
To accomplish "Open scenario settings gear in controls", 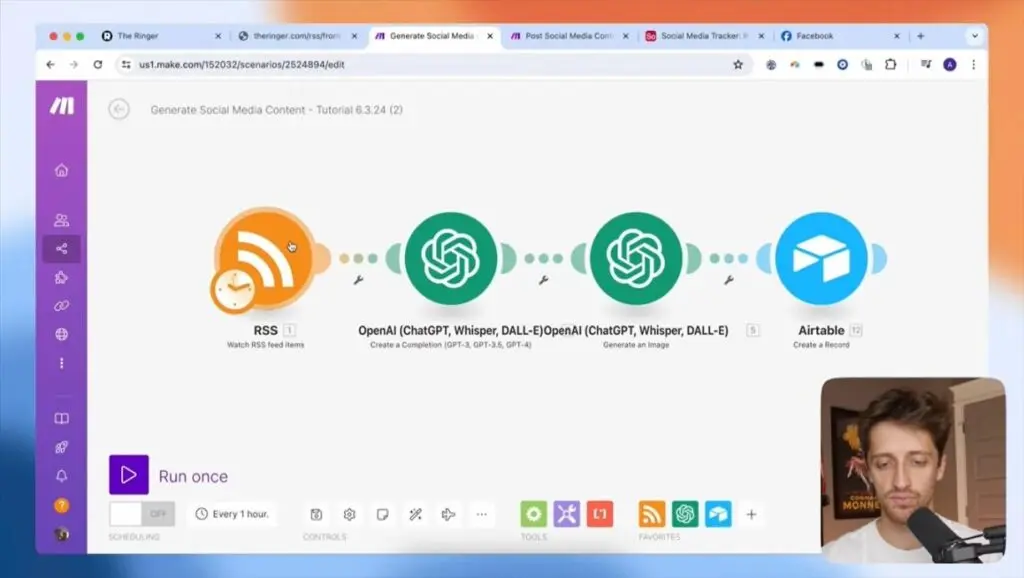I will pyautogui.click(x=349, y=514).
